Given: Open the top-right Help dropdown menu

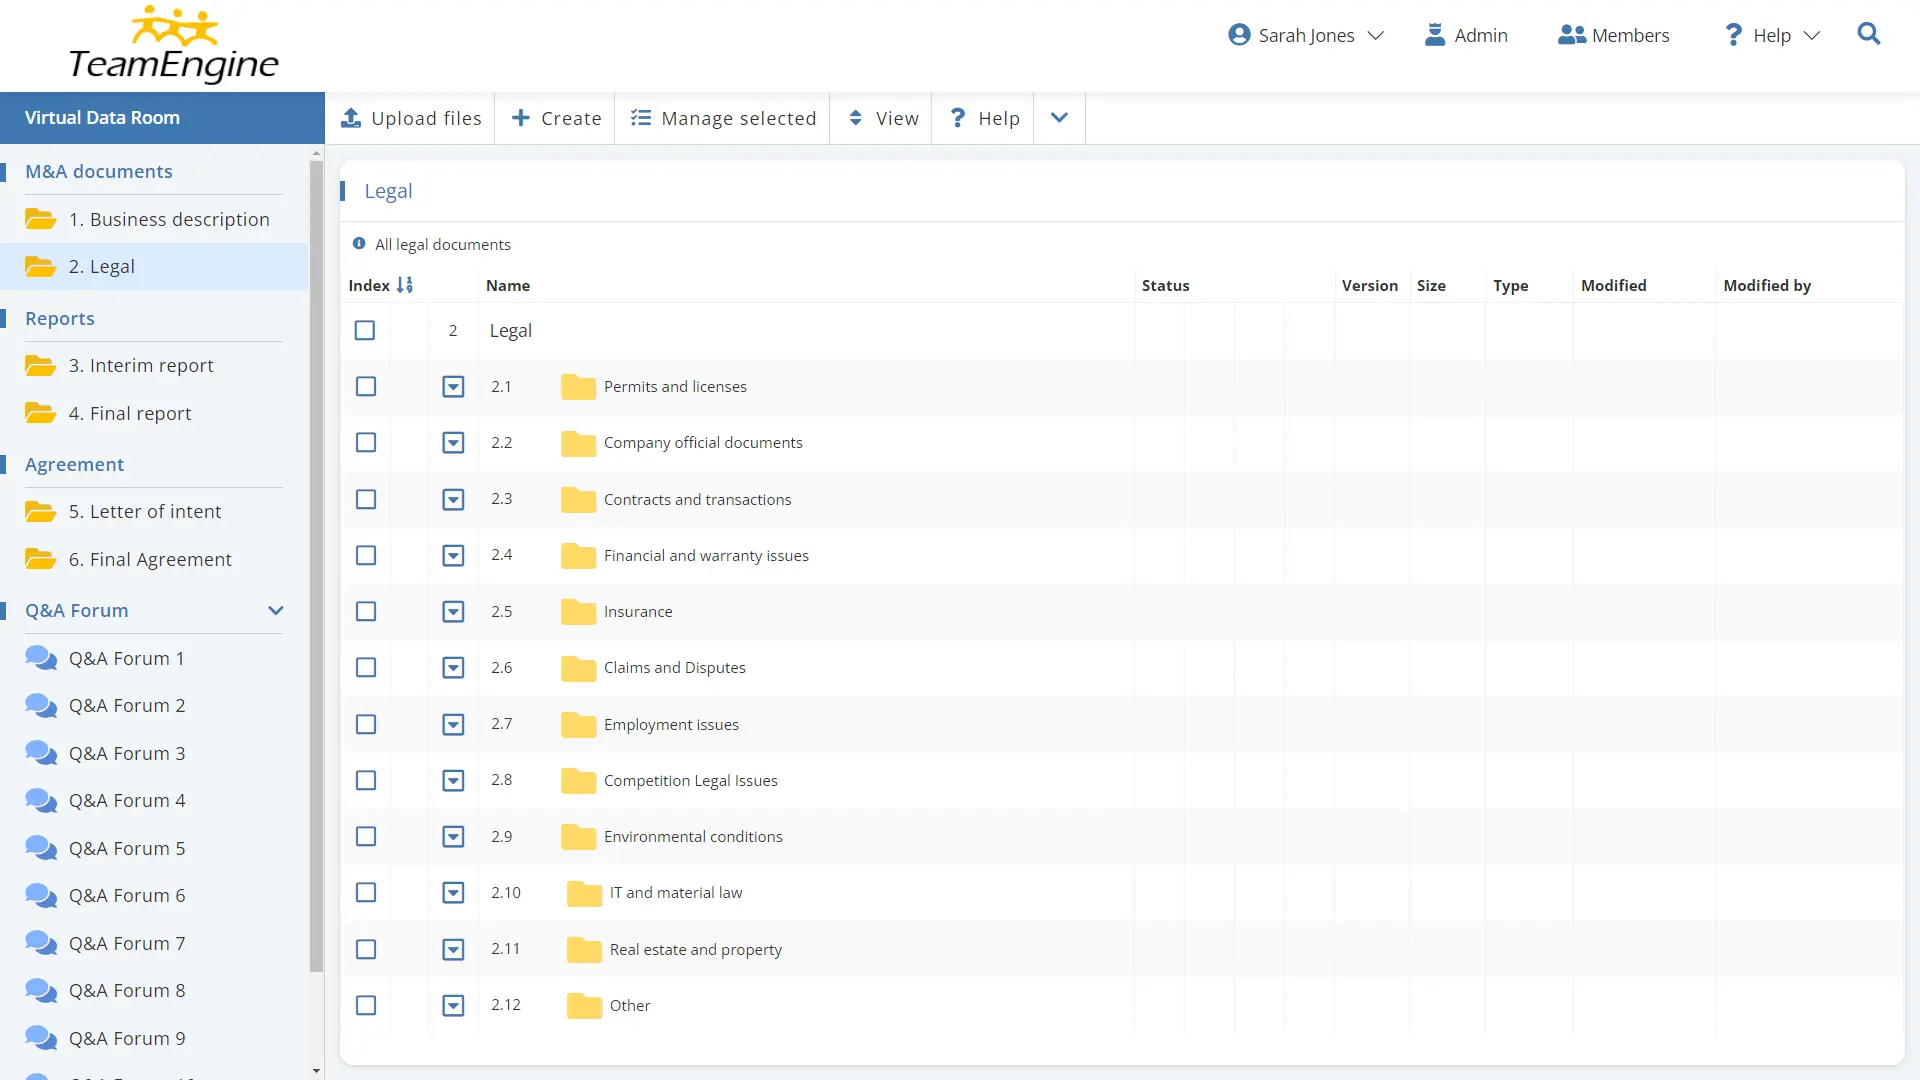Looking at the screenshot, I should tap(1772, 35).
